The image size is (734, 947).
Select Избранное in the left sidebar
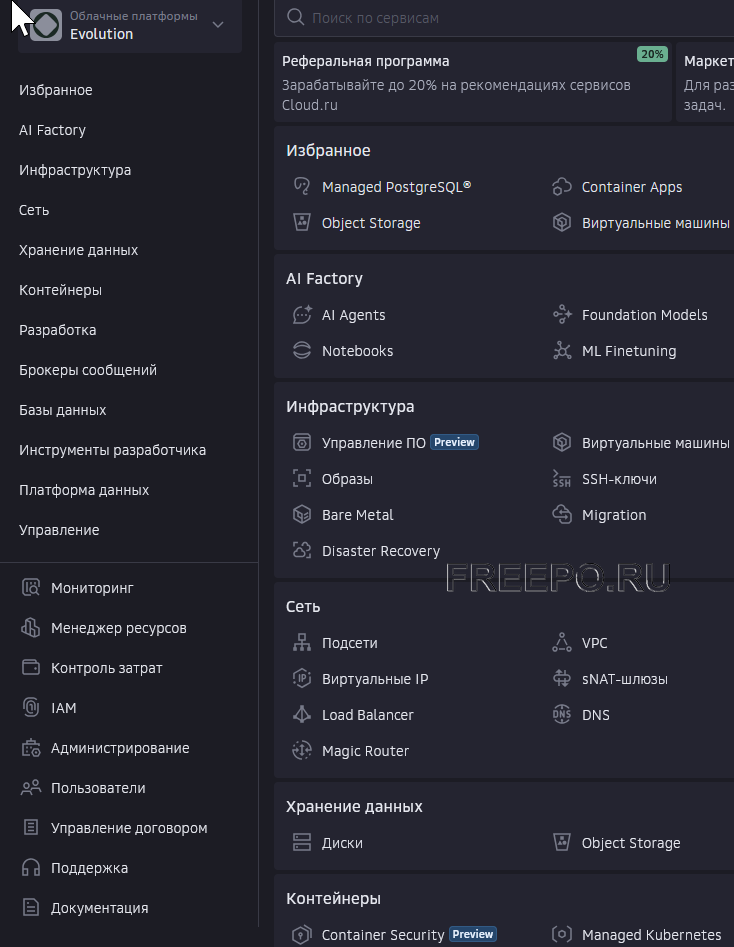[x=56, y=90]
